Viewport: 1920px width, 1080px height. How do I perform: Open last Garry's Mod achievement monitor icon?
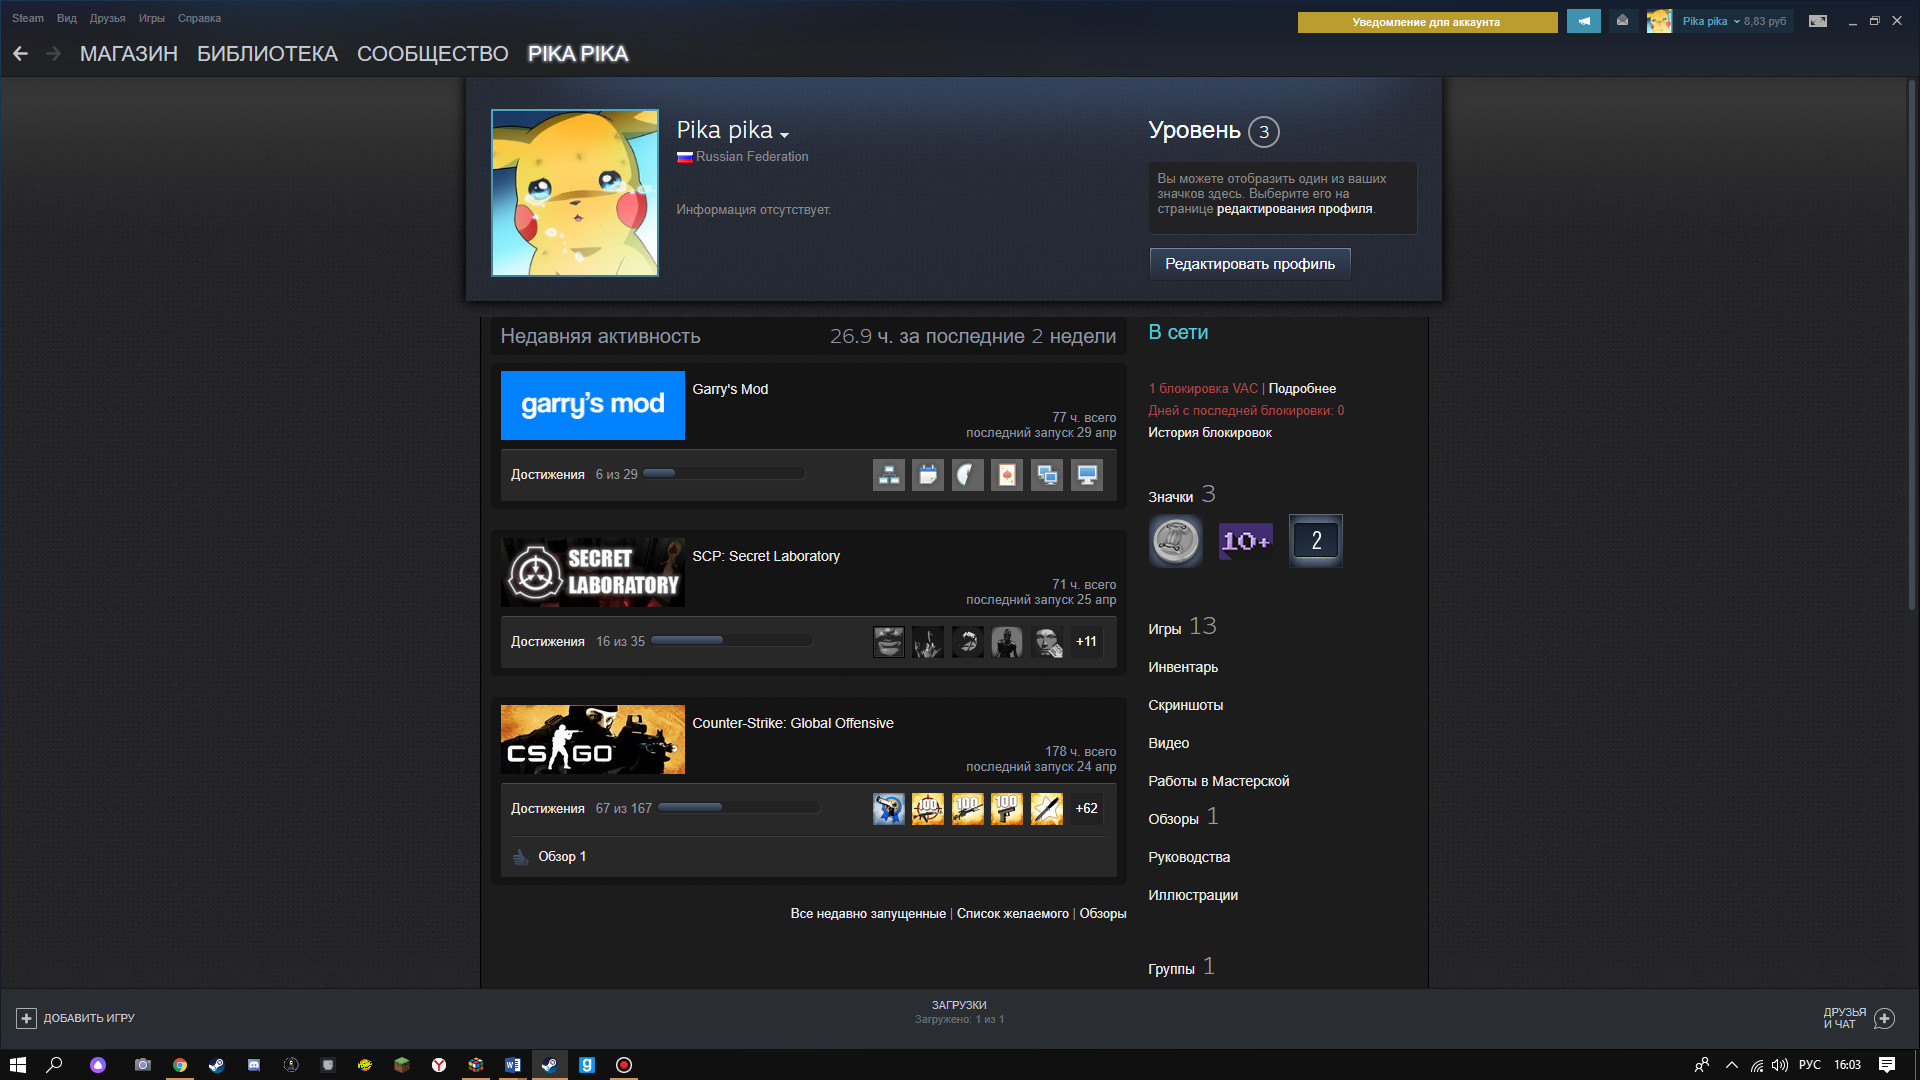tap(1086, 475)
